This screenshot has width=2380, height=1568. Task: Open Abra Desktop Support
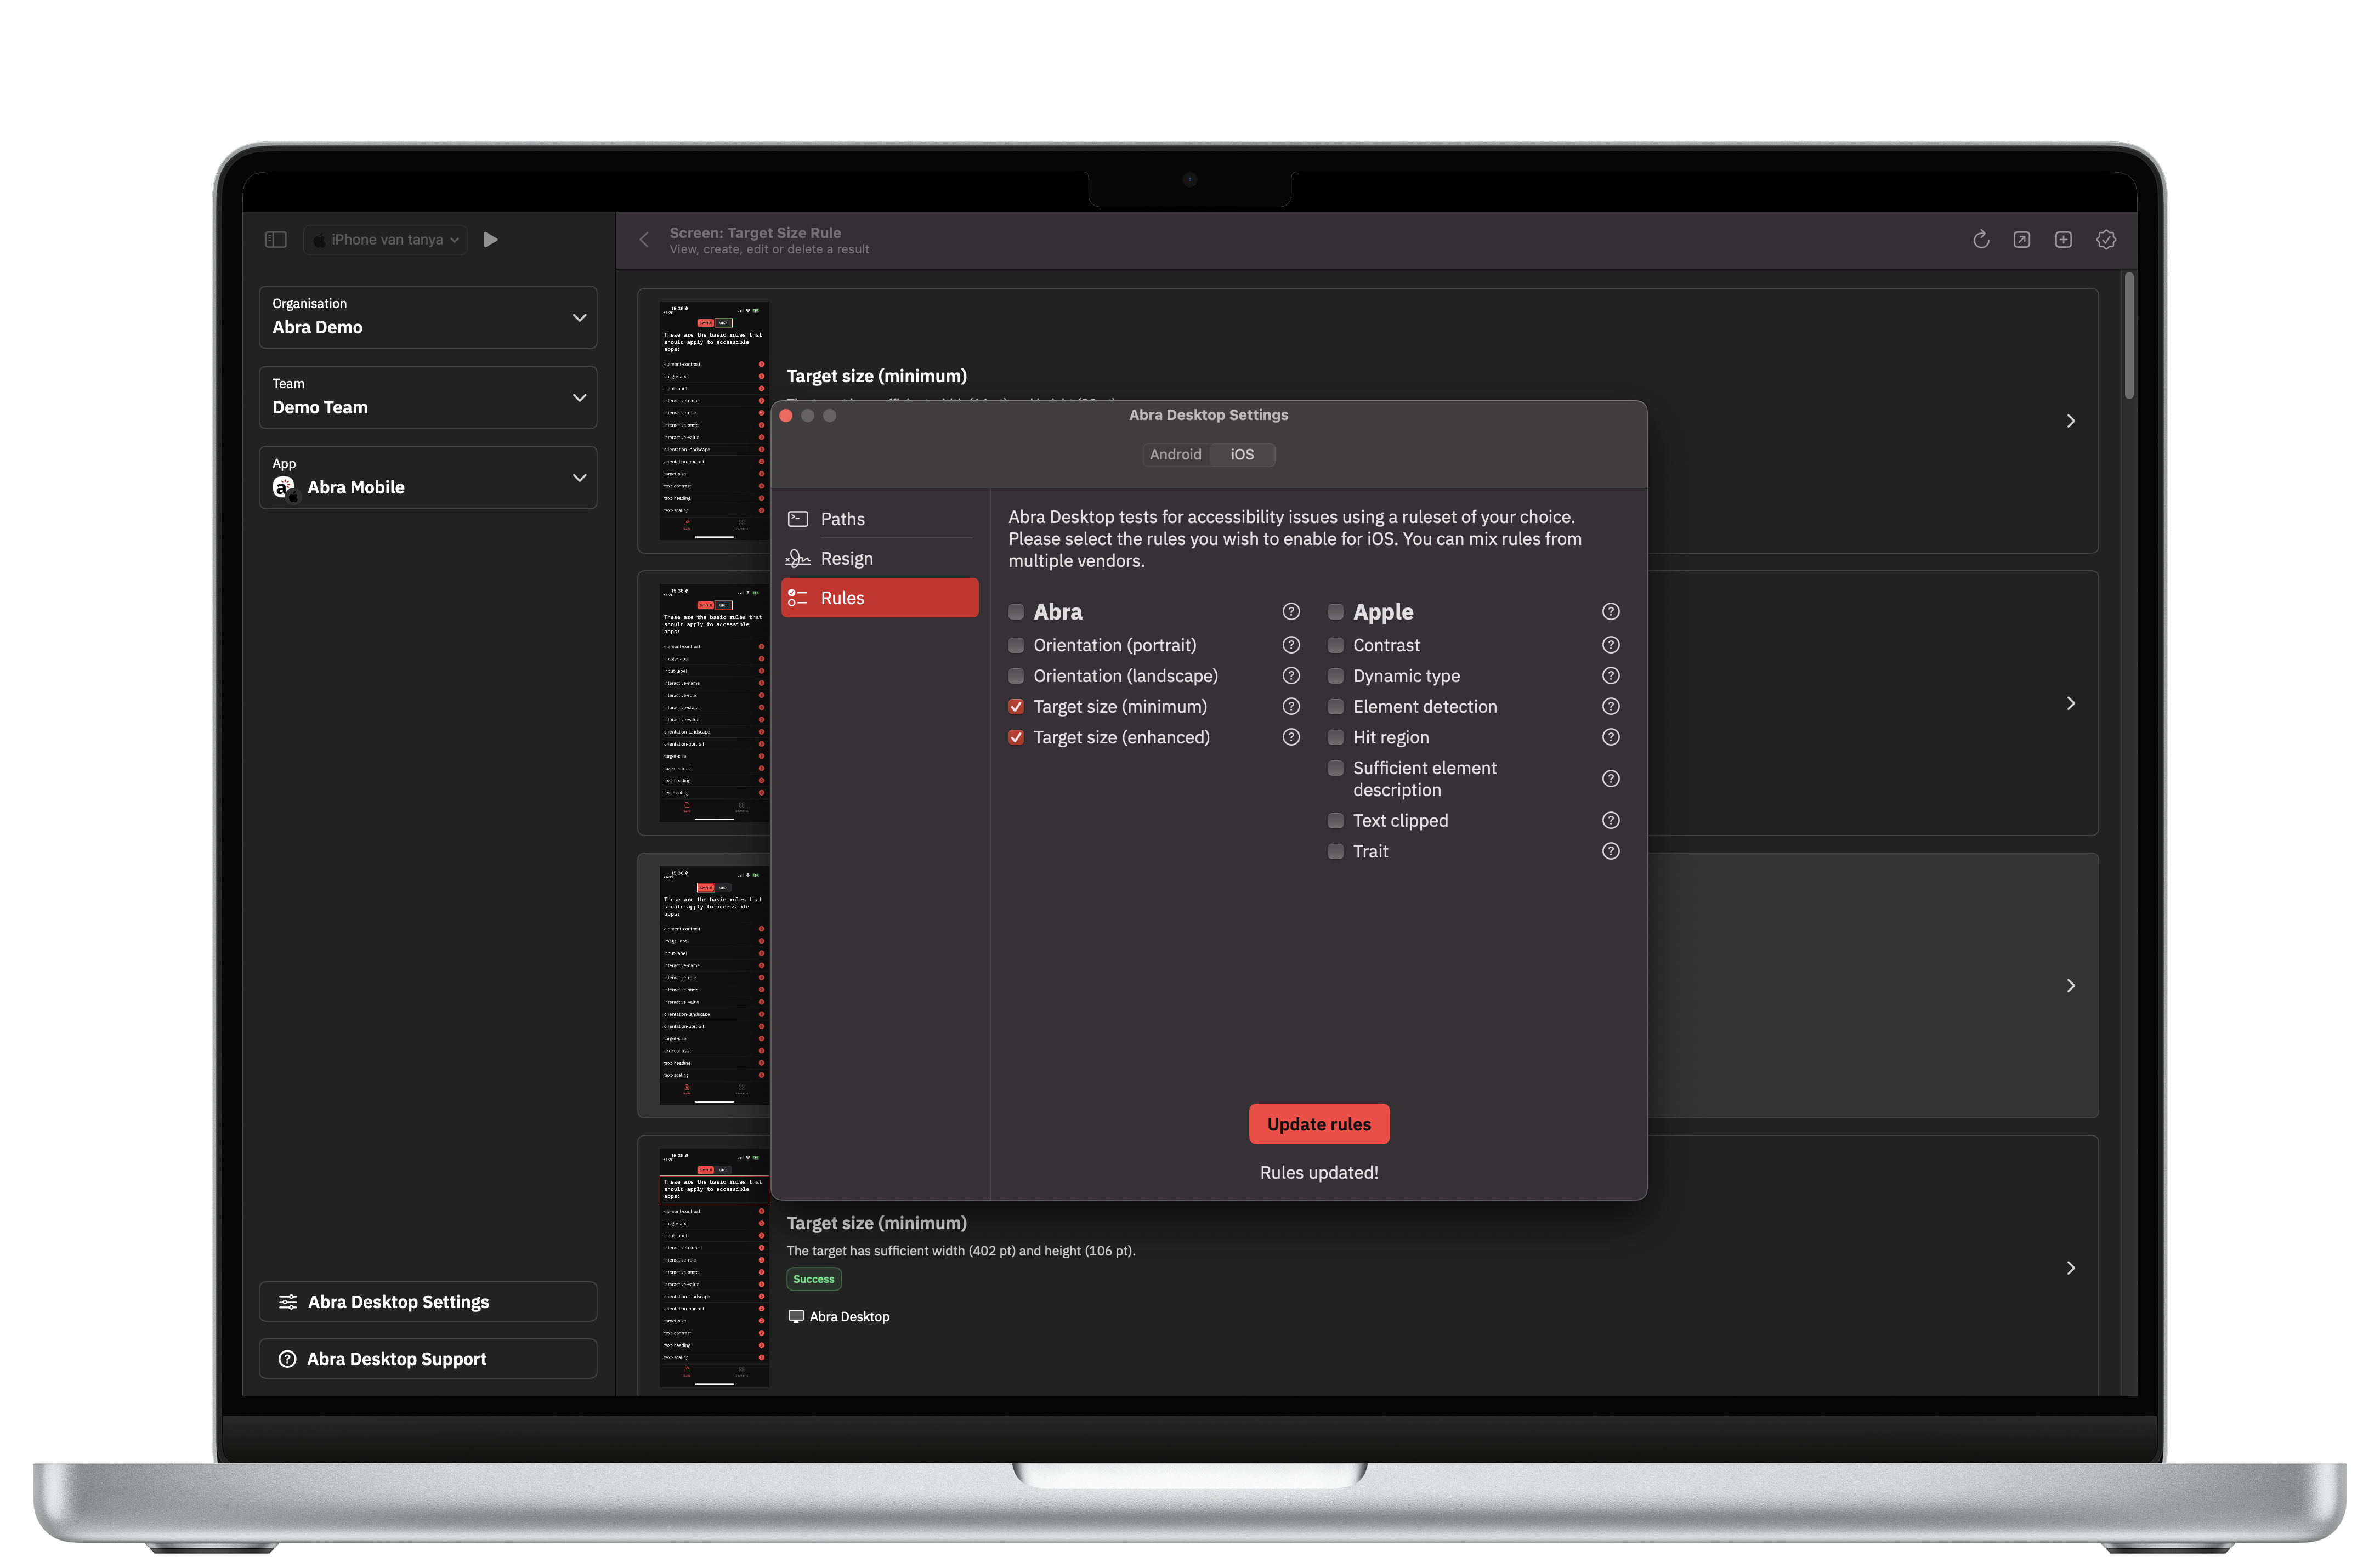click(x=428, y=1358)
